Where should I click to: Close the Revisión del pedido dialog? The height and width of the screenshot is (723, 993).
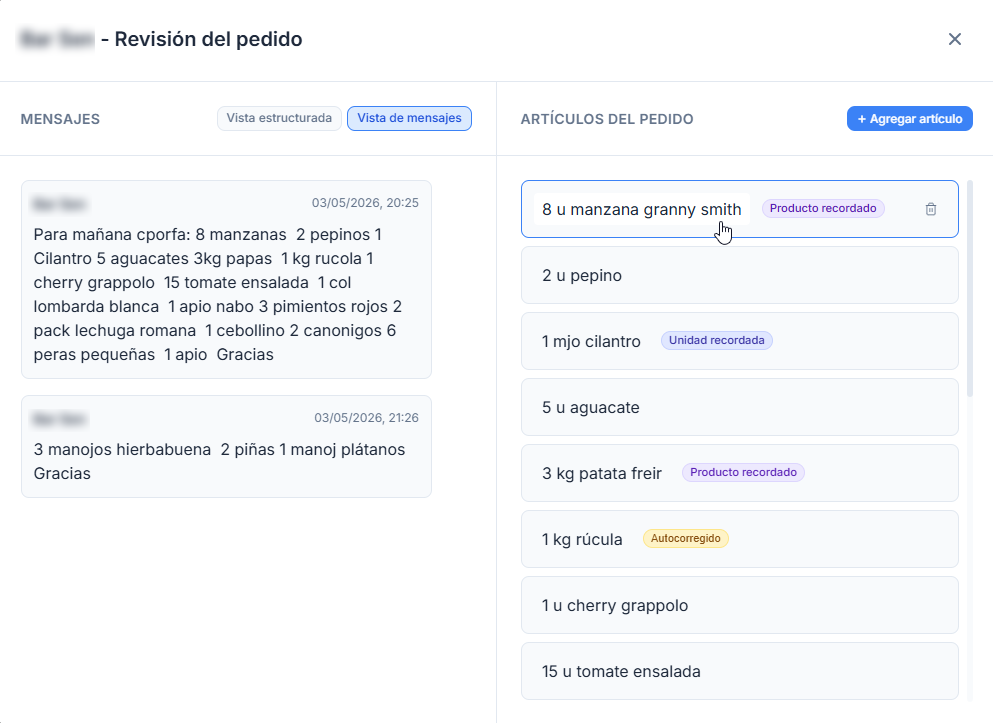(954, 39)
